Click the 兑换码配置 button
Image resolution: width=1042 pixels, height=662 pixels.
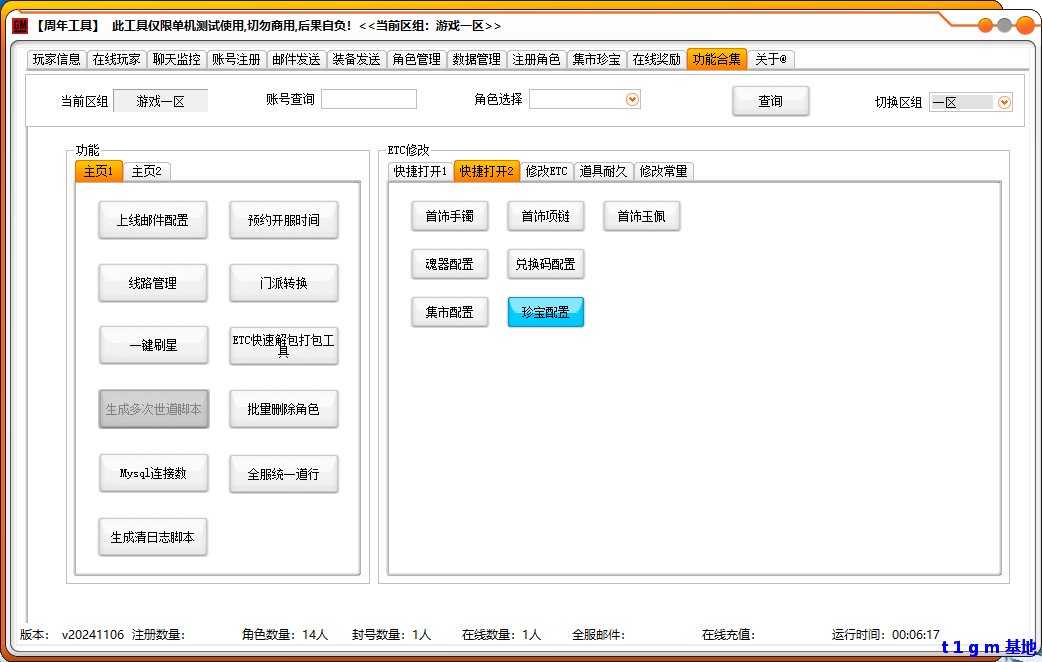[545, 264]
